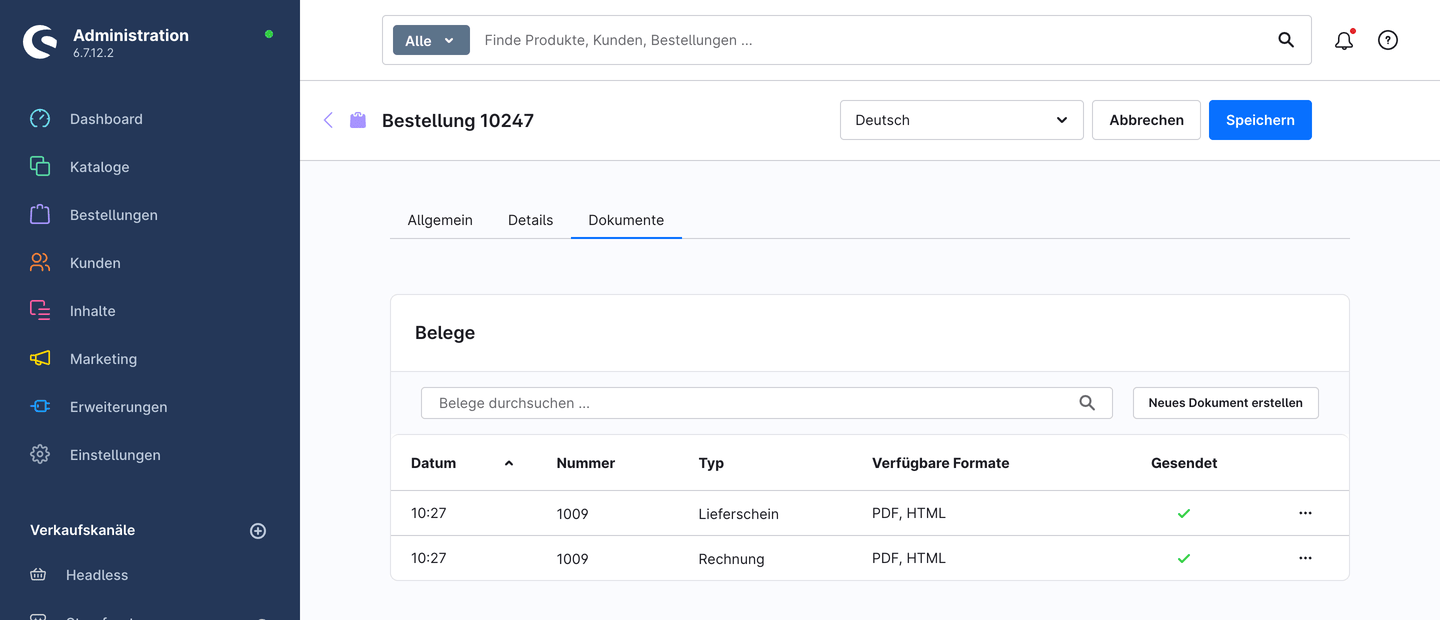Viewport: 1440px width, 620px height.
Task: Add a new Verkaufskanal with plus icon
Action: click(258, 531)
